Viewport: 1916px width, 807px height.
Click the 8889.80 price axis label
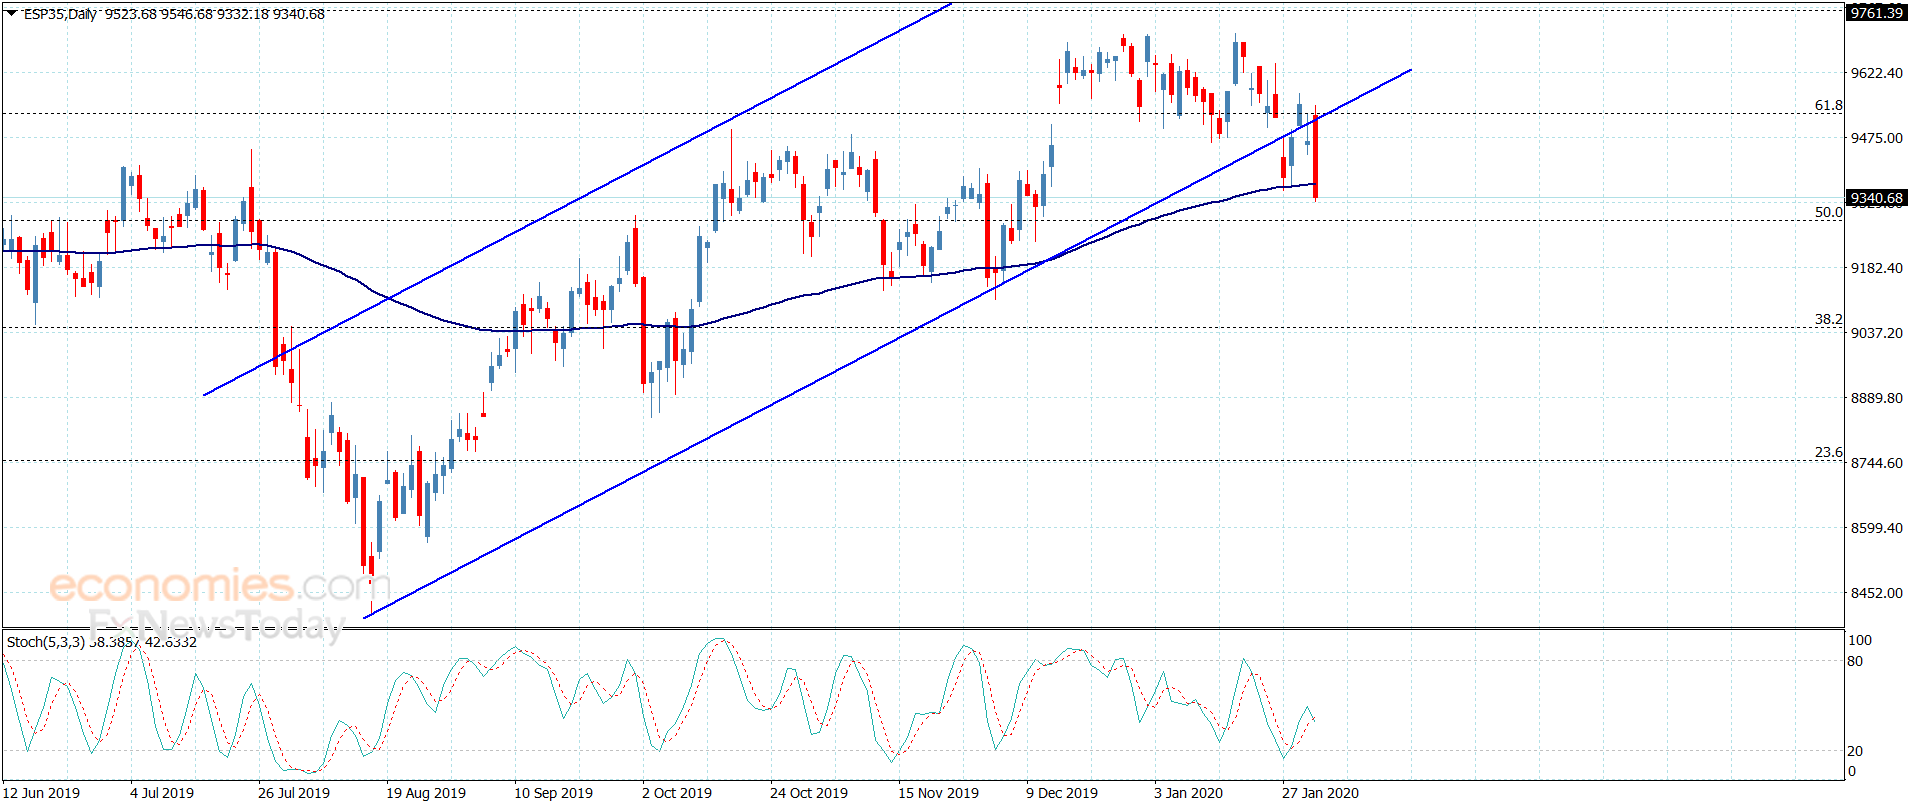pyautogui.click(x=1877, y=398)
